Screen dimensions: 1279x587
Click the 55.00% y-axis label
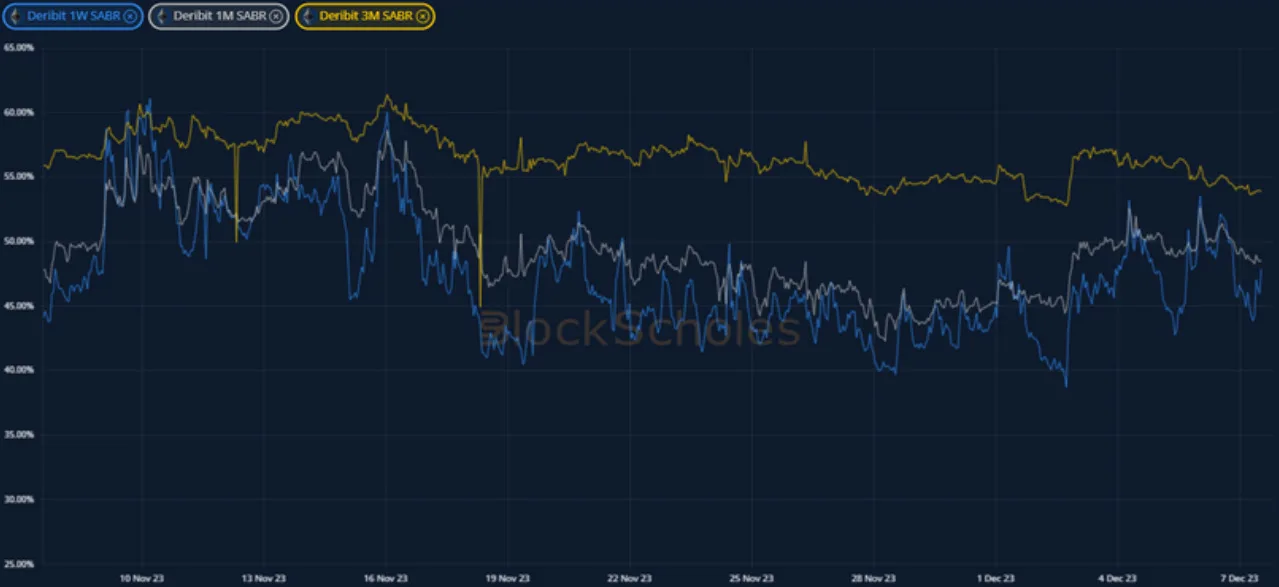tap(19, 177)
